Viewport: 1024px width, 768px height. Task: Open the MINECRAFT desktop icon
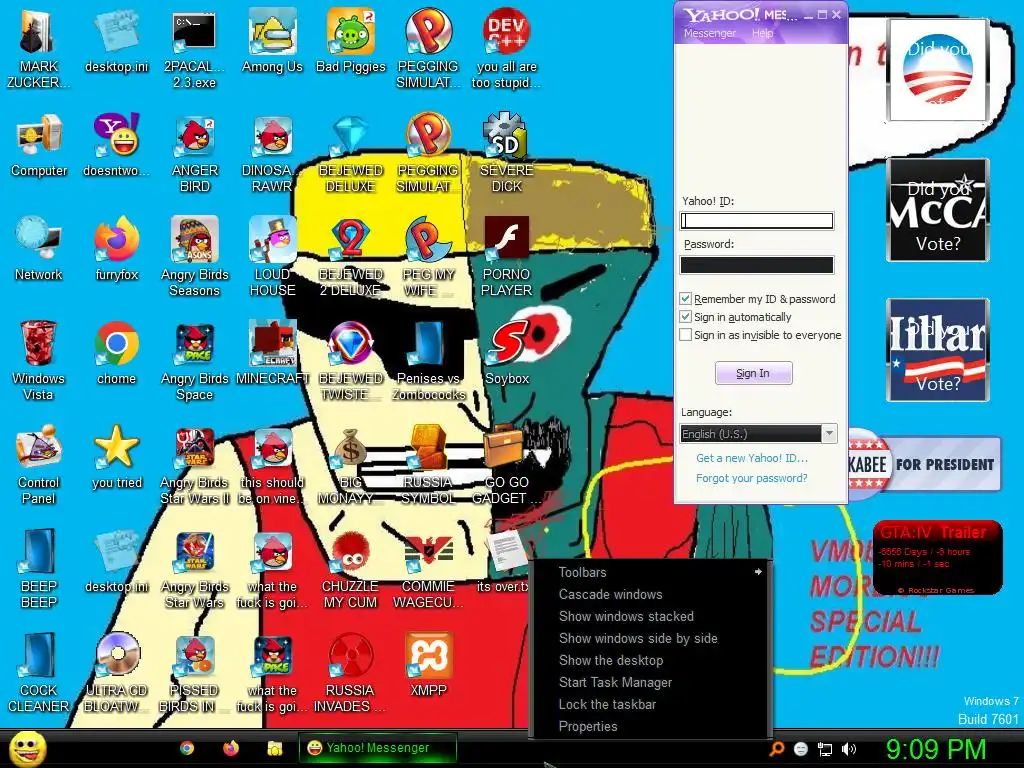pyautogui.click(x=272, y=353)
